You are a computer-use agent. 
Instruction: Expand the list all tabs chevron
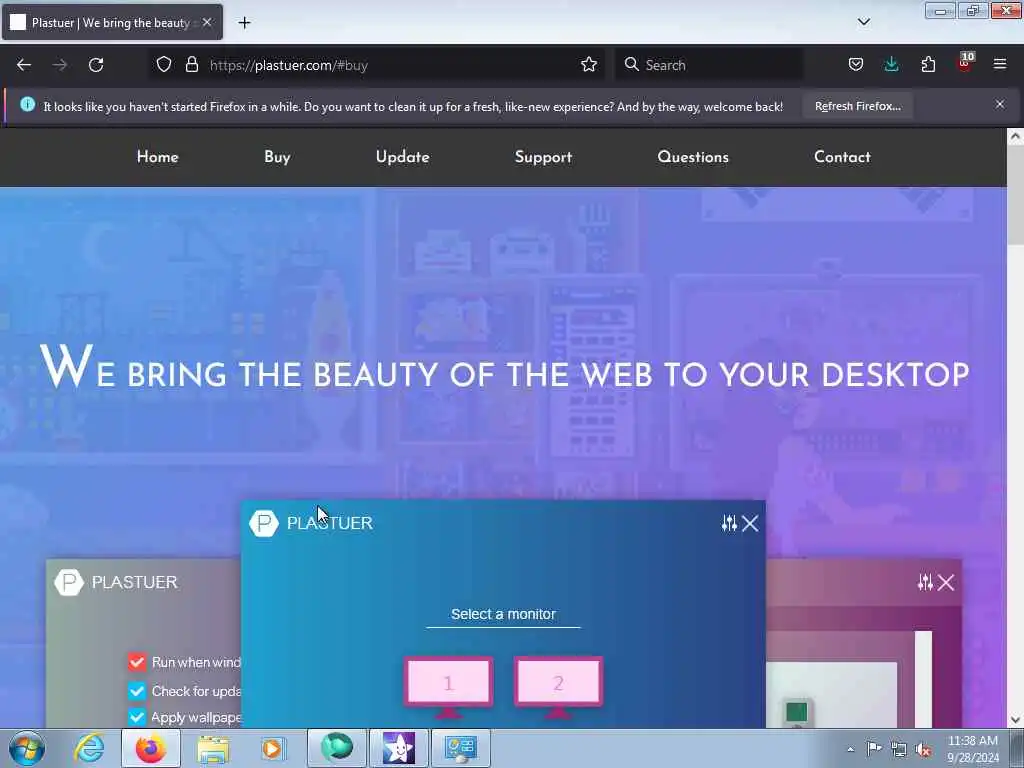[x=863, y=22]
